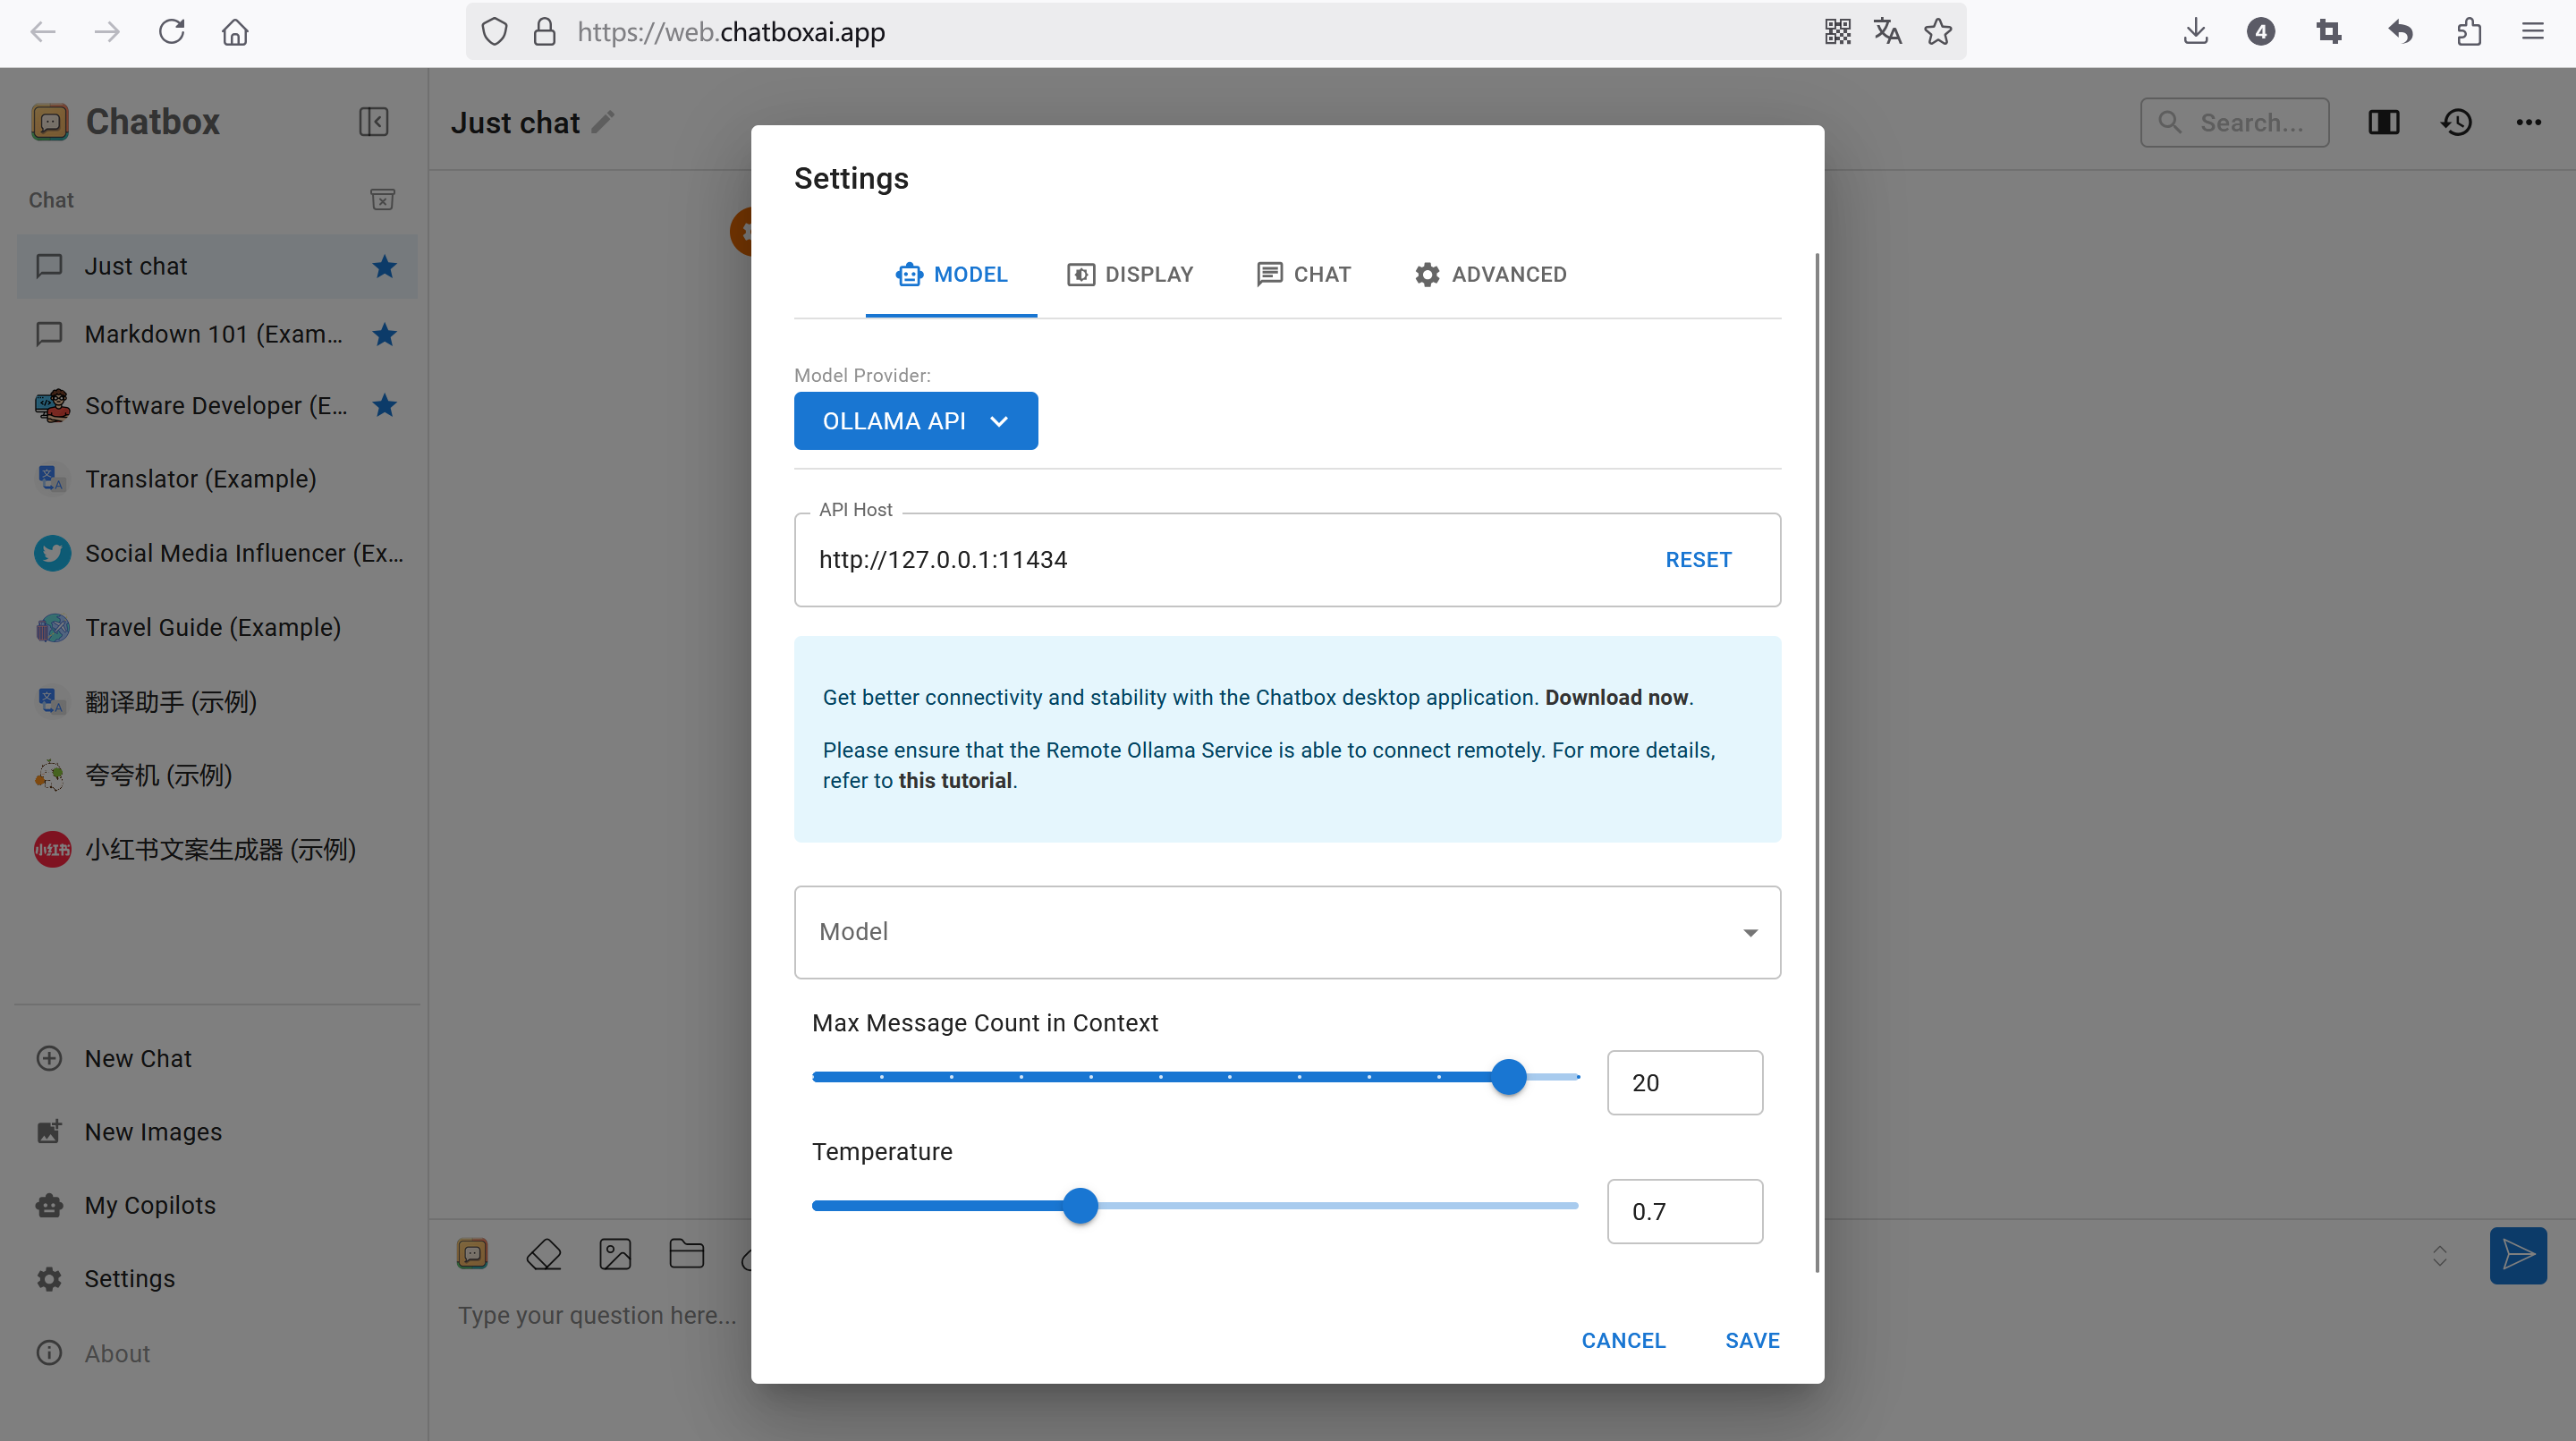Click the send message arrow button
Image resolution: width=2576 pixels, height=1441 pixels.
pos(2517,1255)
